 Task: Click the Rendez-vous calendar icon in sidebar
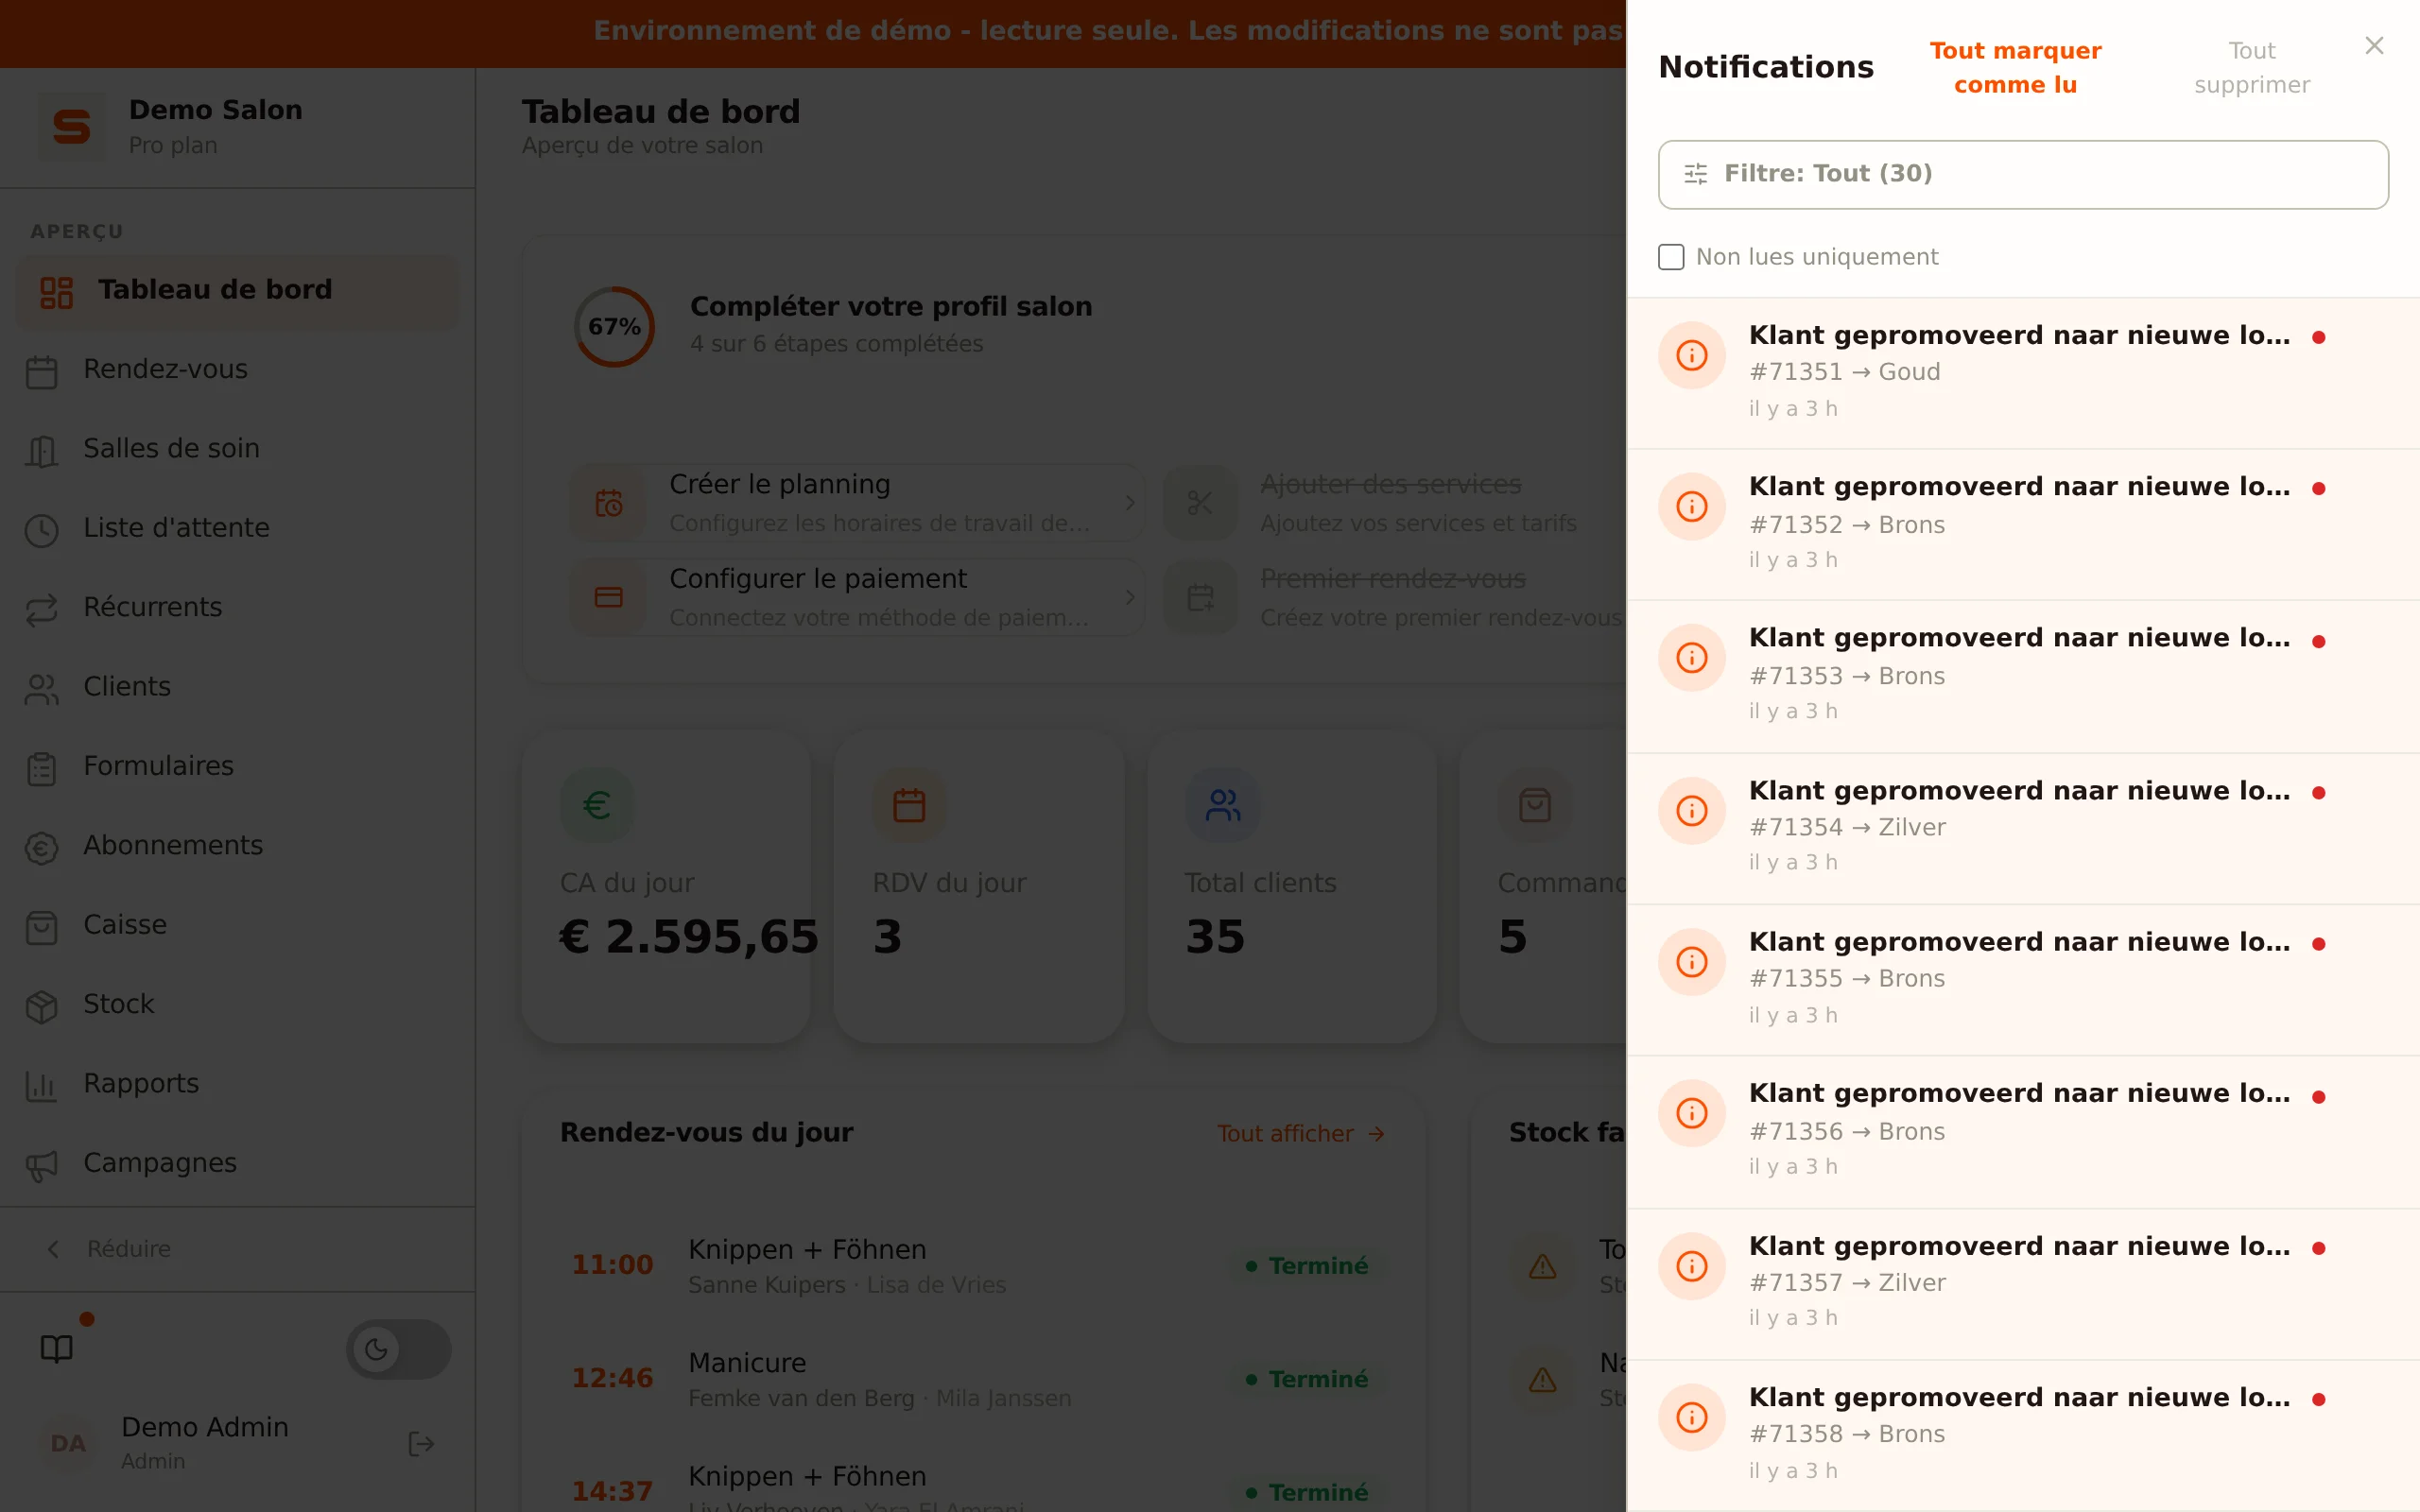pos(41,371)
